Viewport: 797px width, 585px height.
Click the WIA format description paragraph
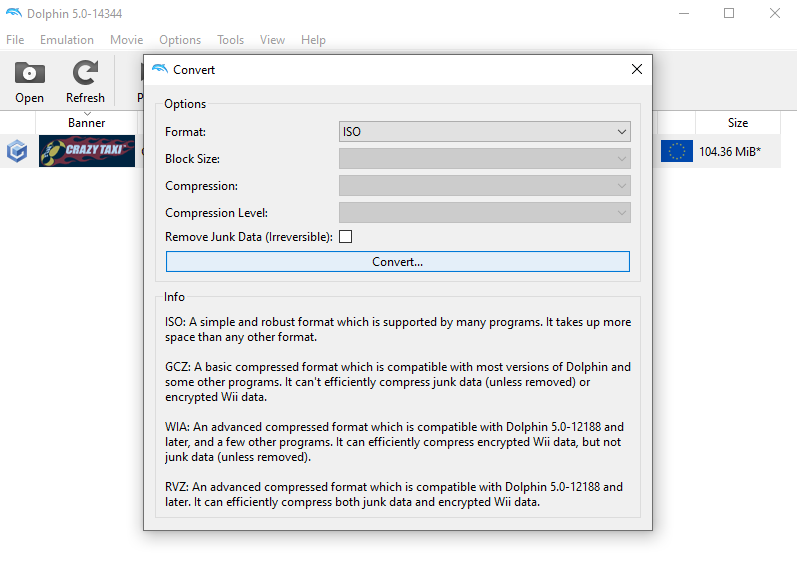point(394,442)
